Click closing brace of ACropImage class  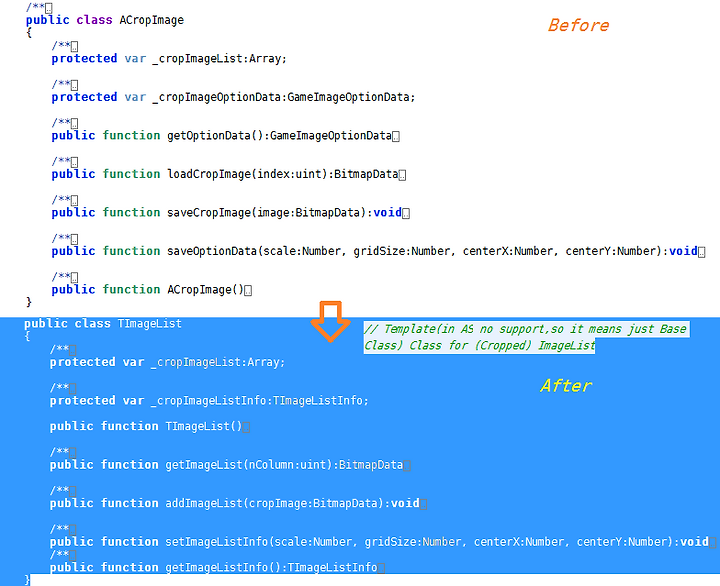pyautogui.click(x=28, y=302)
